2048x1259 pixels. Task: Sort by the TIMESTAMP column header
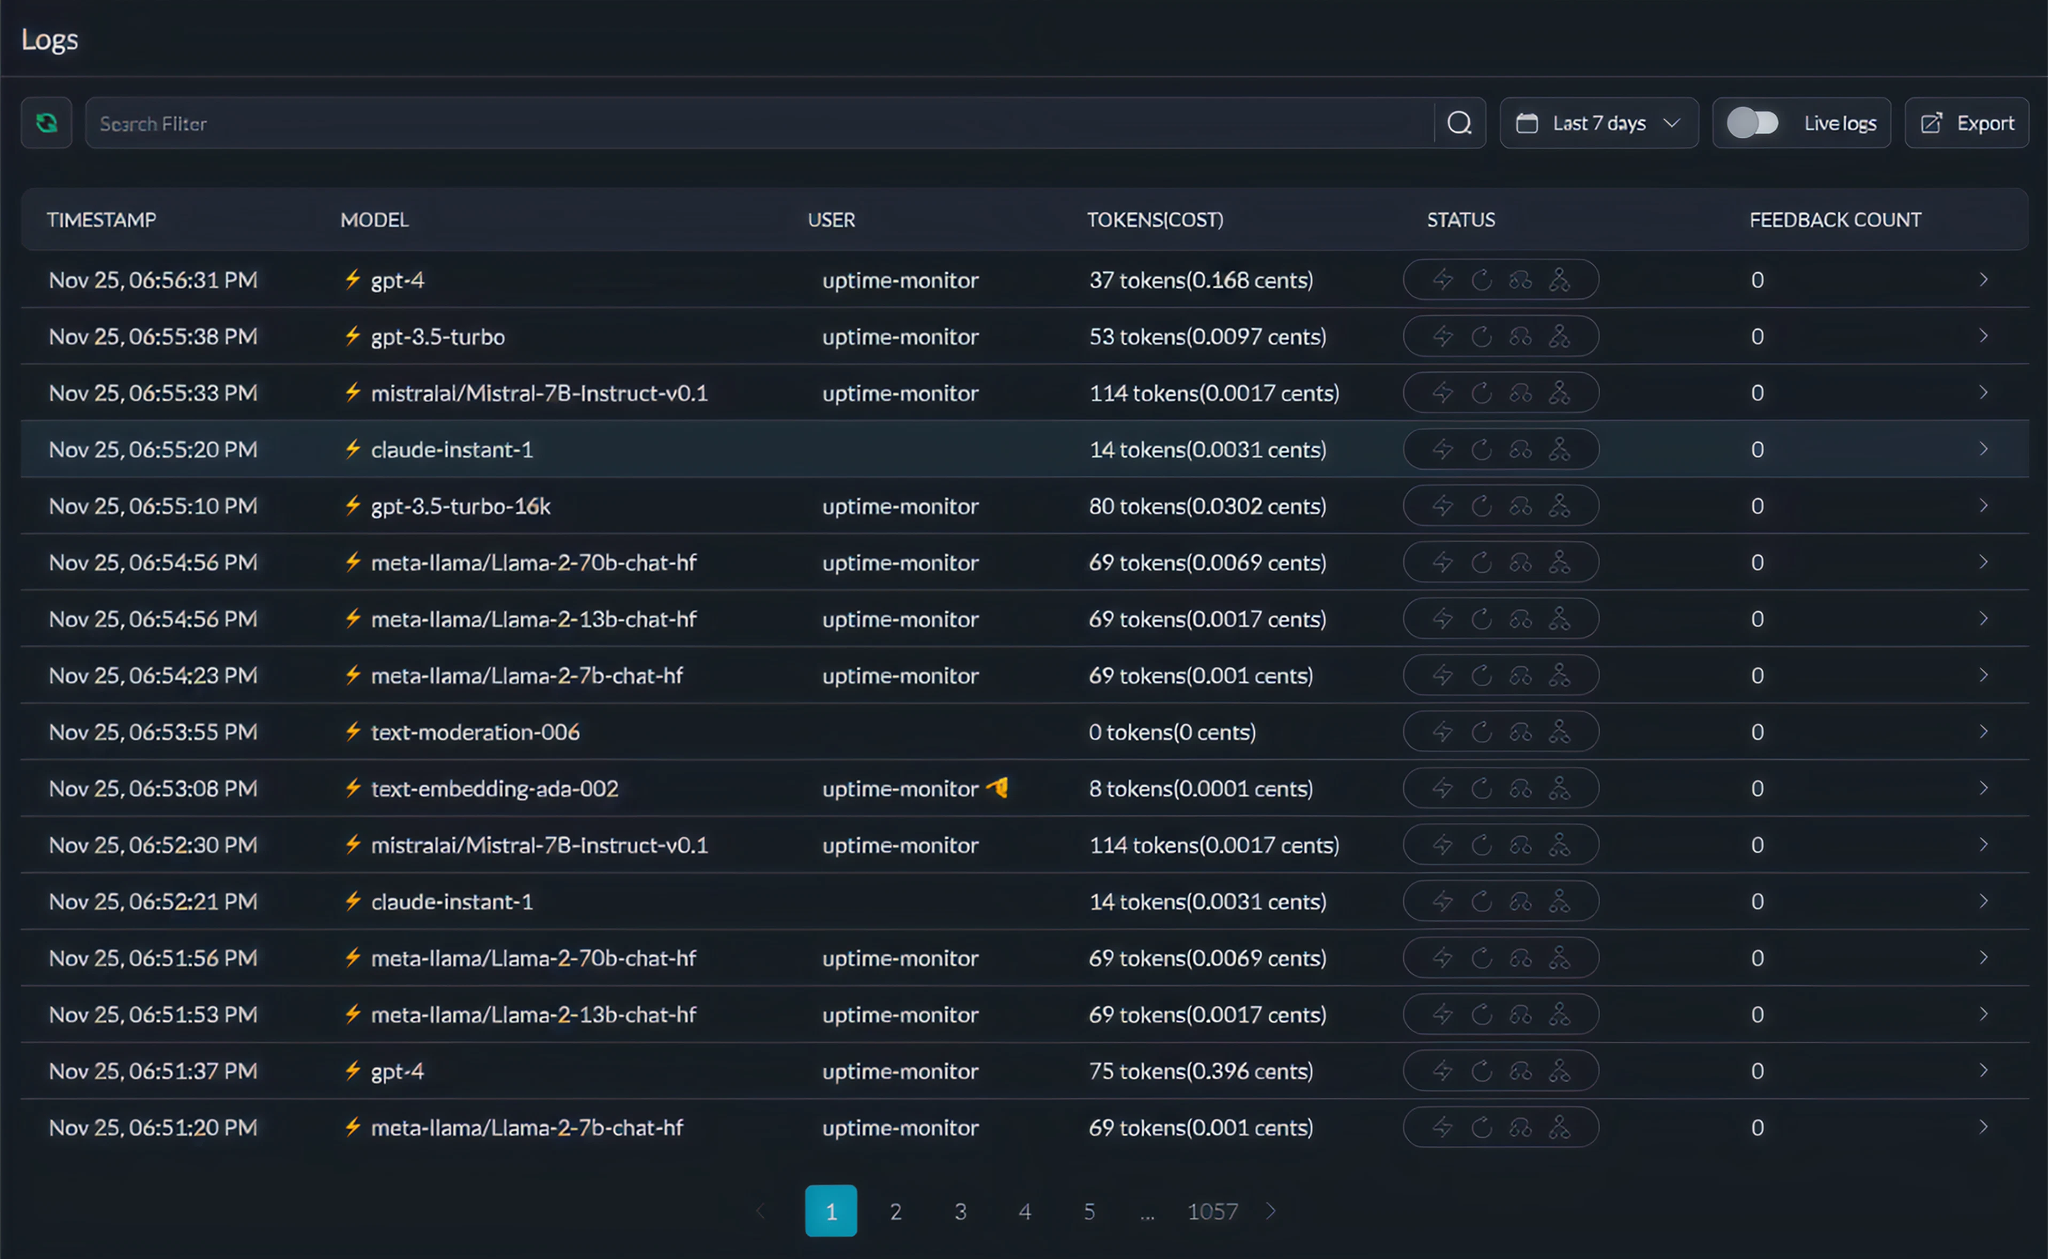(101, 219)
